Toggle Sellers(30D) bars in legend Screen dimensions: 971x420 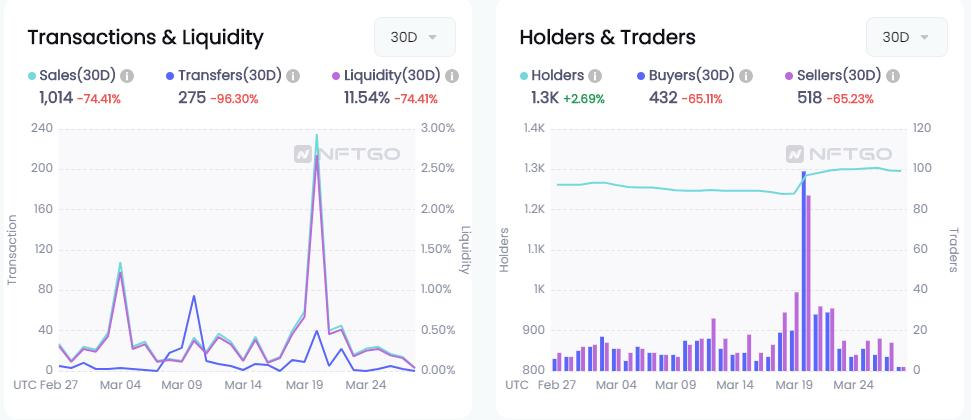point(833,76)
